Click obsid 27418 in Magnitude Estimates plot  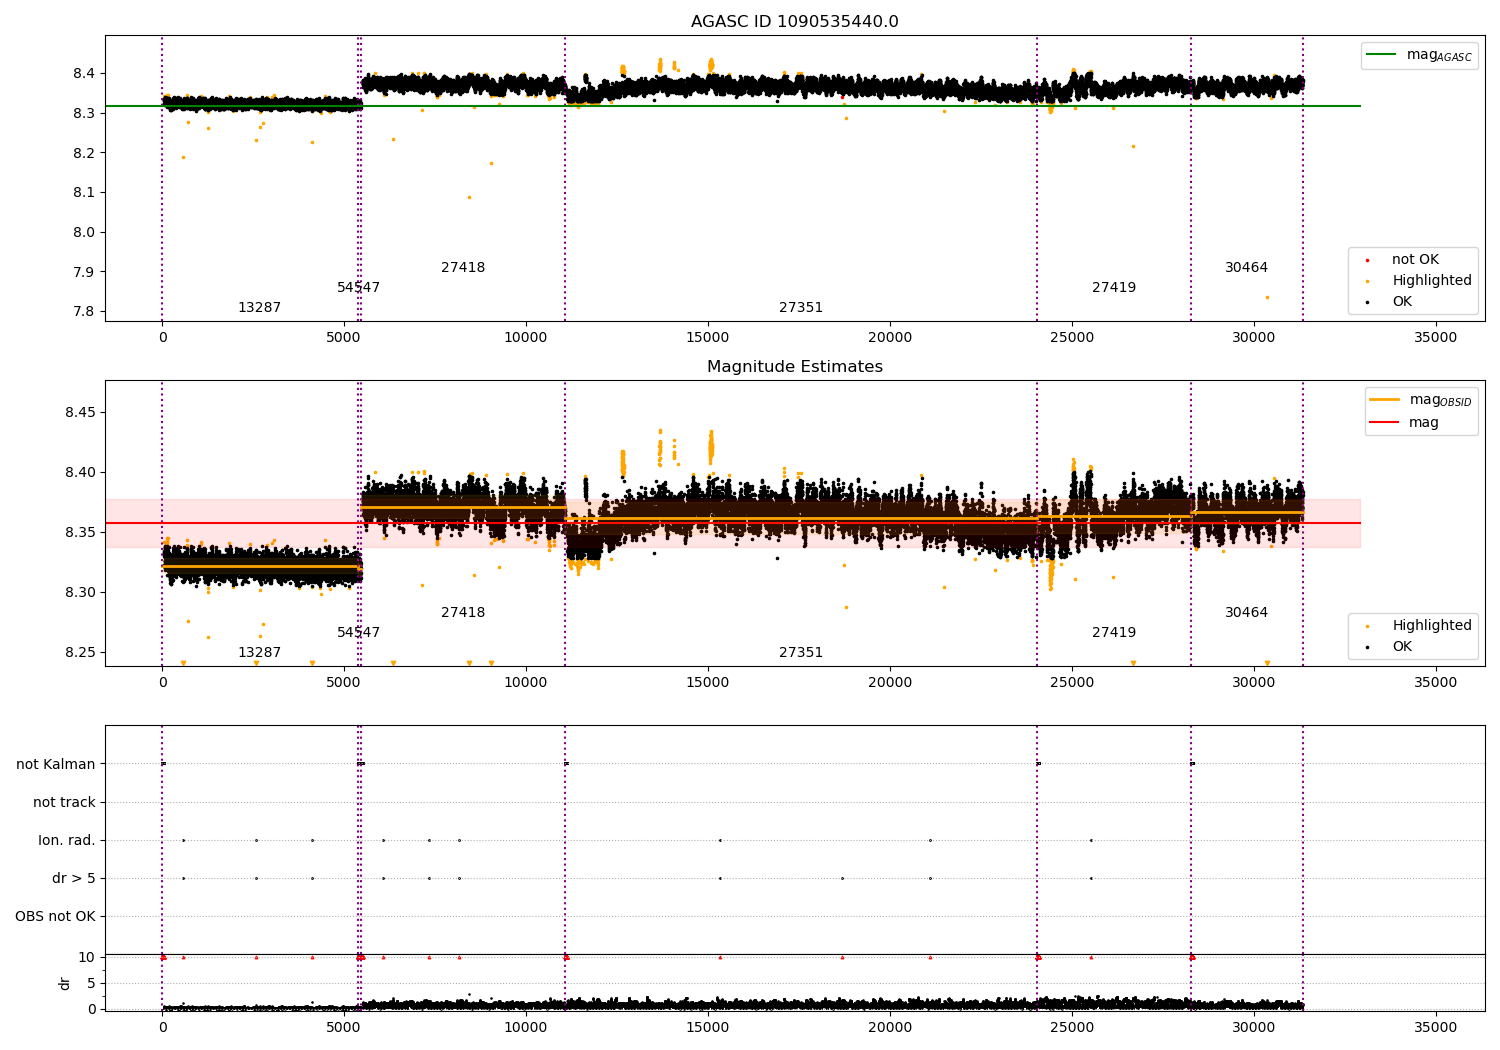pos(463,613)
